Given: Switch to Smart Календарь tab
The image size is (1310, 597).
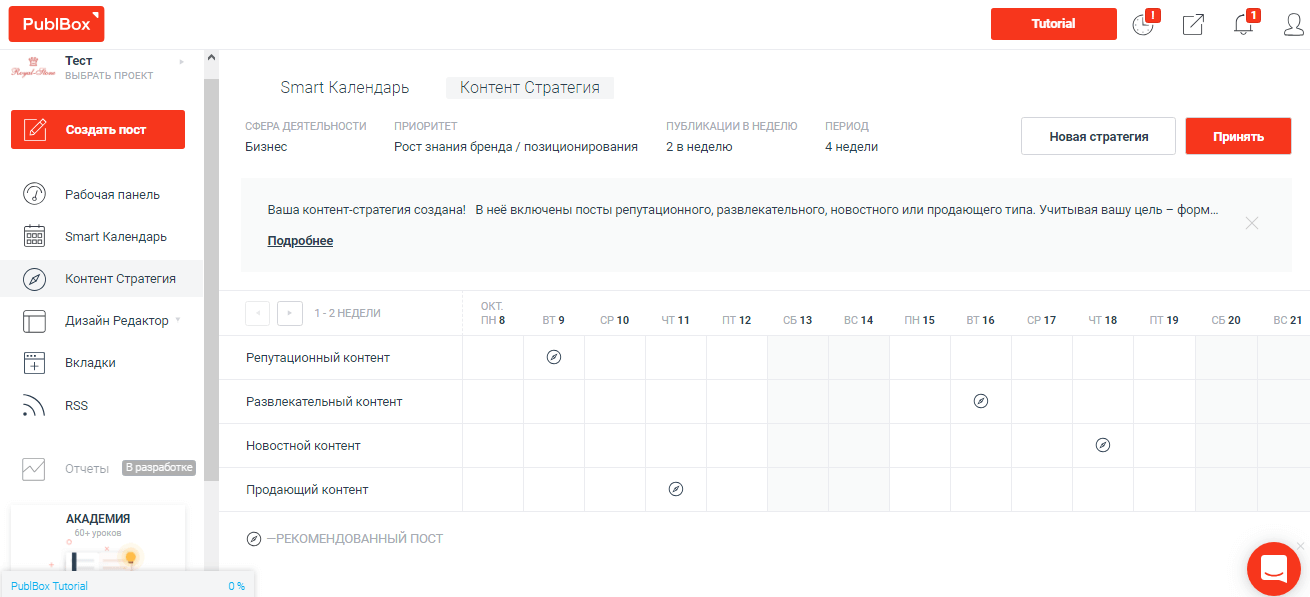Looking at the screenshot, I should [344, 88].
